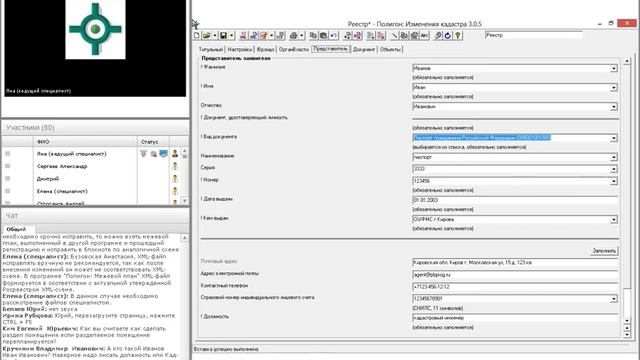Expand the Отчество combo box arrow
The height and width of the screenshot is (360, 640).
613,107
